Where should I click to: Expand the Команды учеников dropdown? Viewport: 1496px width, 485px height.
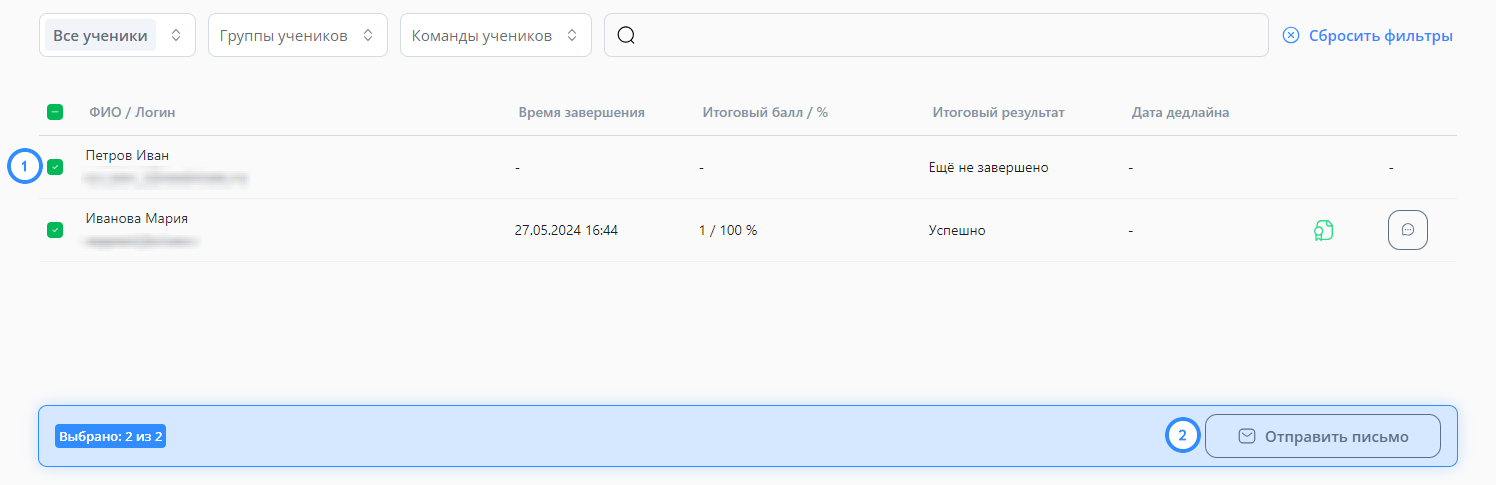[x=496, y=35]
